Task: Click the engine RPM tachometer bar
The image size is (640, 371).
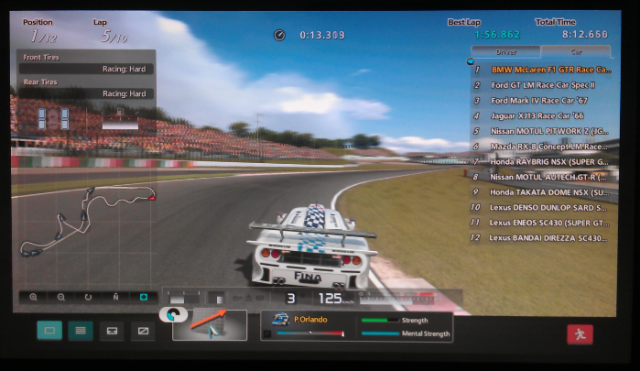Action: (397, 298)
